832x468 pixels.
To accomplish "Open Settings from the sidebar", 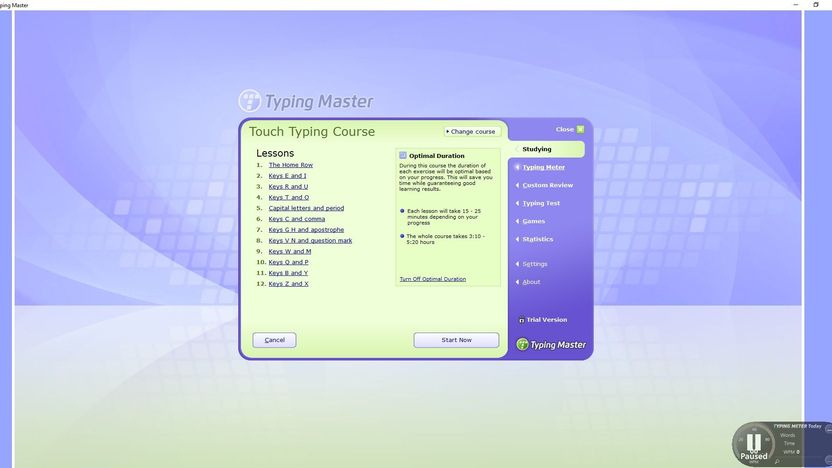I will pos(535,264).
